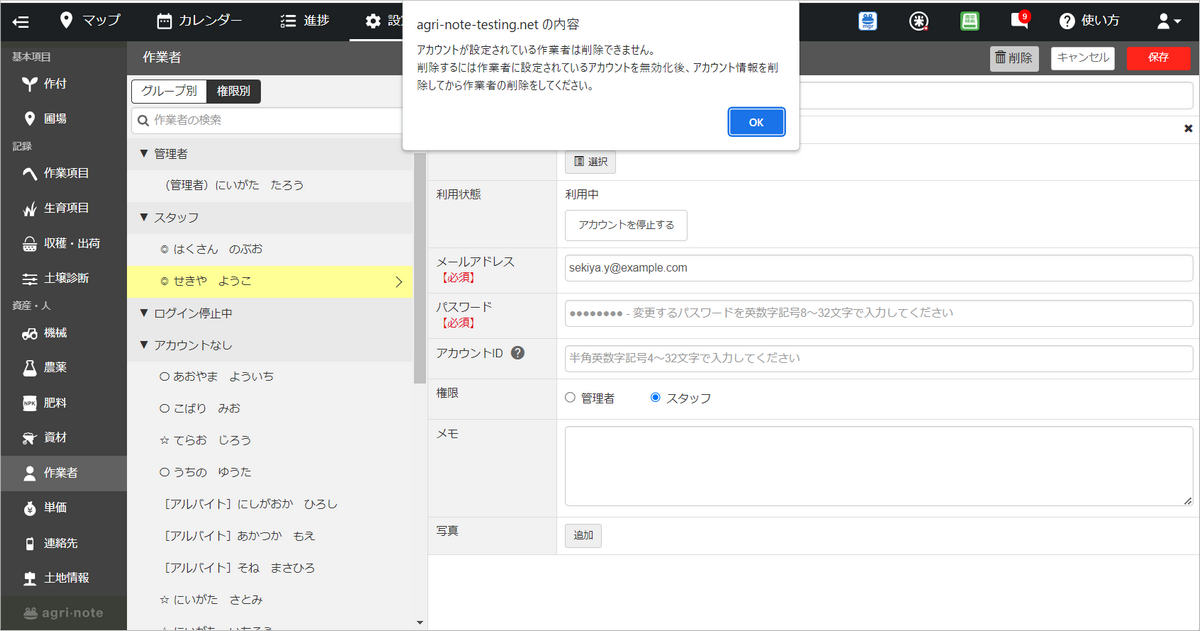Click the 作業者の検索 search field
1200x631 pixels.
pos(270,120)
